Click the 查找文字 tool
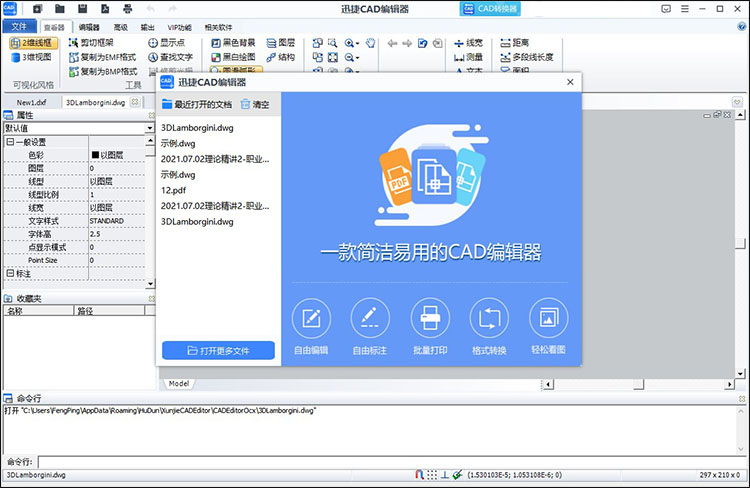 click(x=170, y=57)
